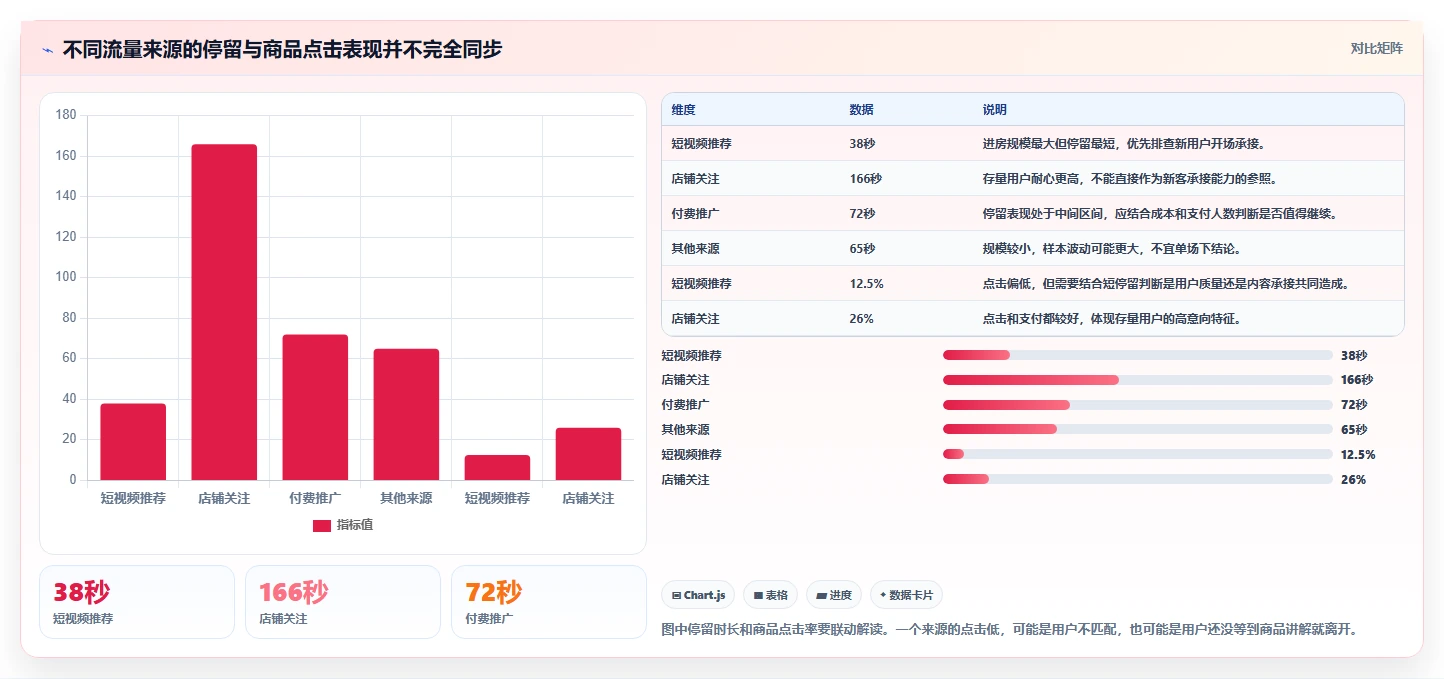The image size is (1444, 679).
Task: Click the 付费推广 x-axis label under the chart
Action: (315, 498)
